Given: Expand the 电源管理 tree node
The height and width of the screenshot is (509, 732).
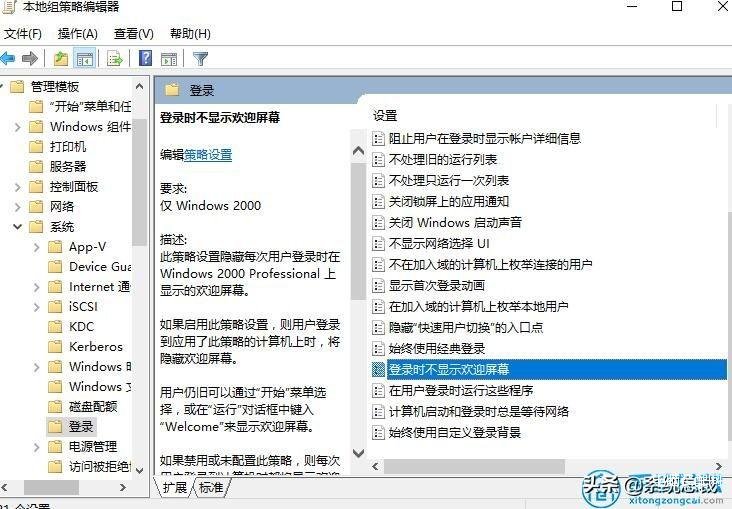Looking at the screenshot, I should click(36, 447).
